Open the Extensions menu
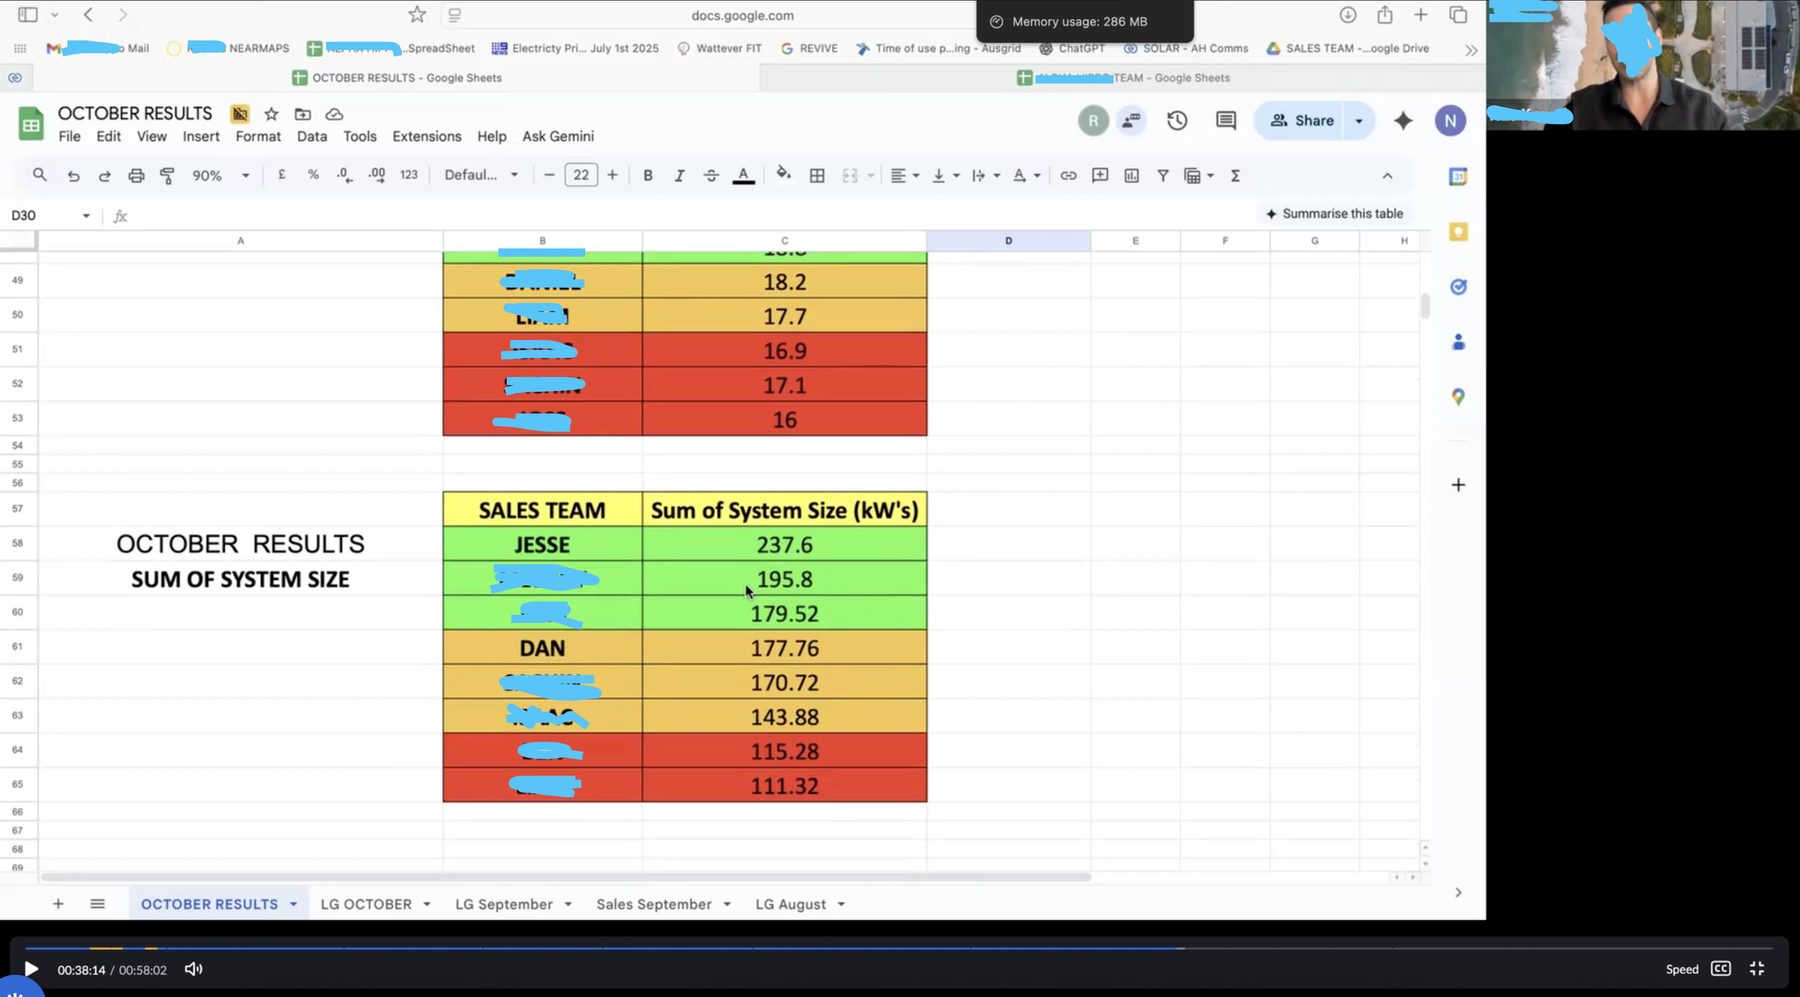 click(x=426, y=136)
